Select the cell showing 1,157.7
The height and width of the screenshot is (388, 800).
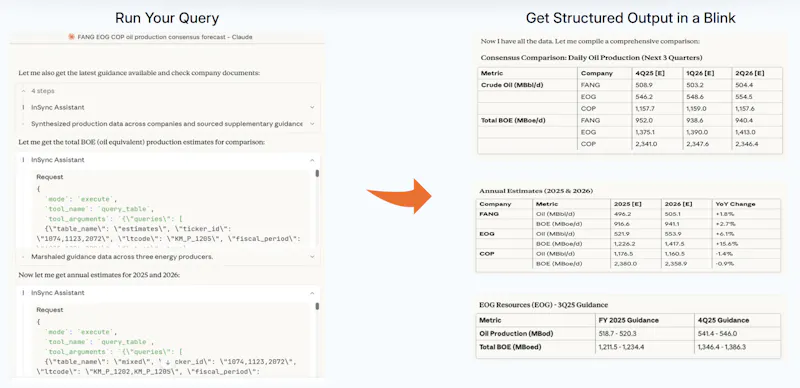click(x=657, y=109)
